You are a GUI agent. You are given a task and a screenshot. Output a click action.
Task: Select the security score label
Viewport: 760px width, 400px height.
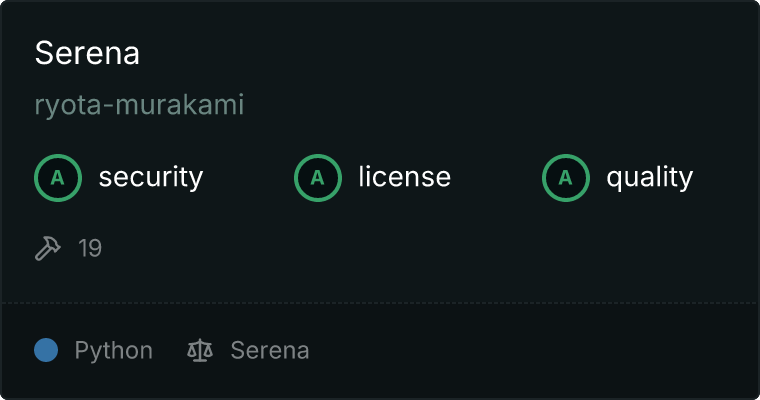coord(151,177)
